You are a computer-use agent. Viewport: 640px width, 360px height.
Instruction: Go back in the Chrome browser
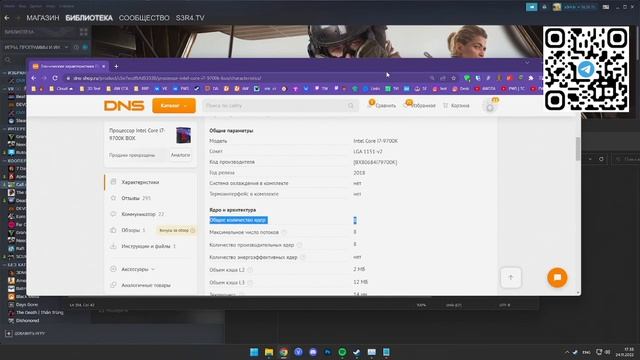point(34,78)
